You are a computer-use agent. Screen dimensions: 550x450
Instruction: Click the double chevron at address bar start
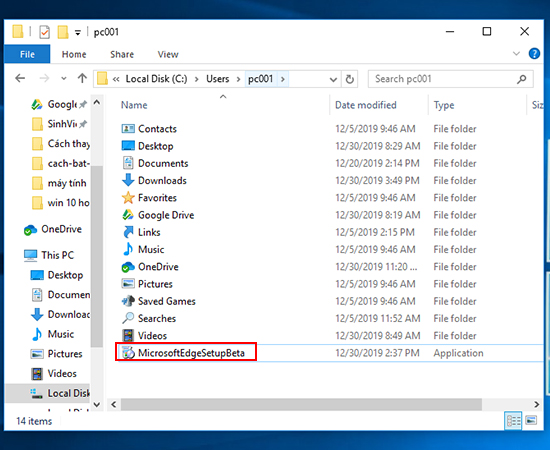[x=116, y=80]
